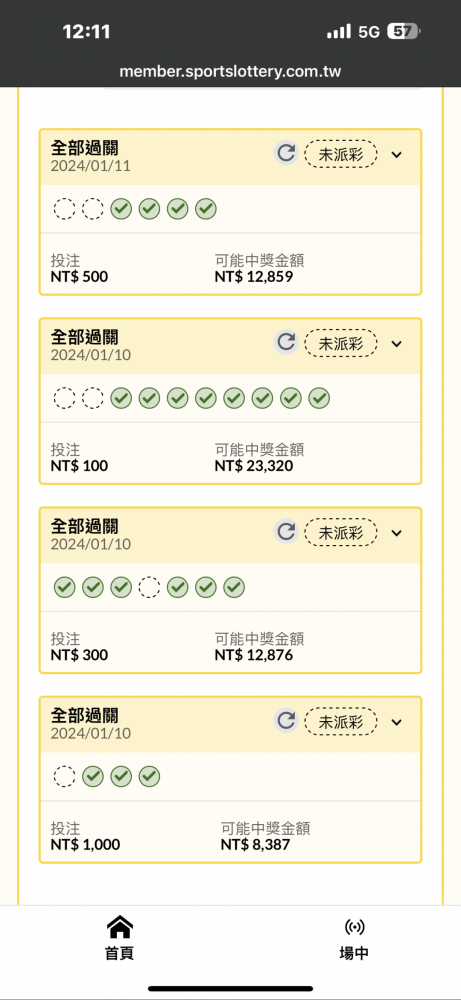Image resolution: width=461 pixels, height=1000 pixels.
Task: Tap the 場中 live broadcast icon
Action: tap(354, 927)
